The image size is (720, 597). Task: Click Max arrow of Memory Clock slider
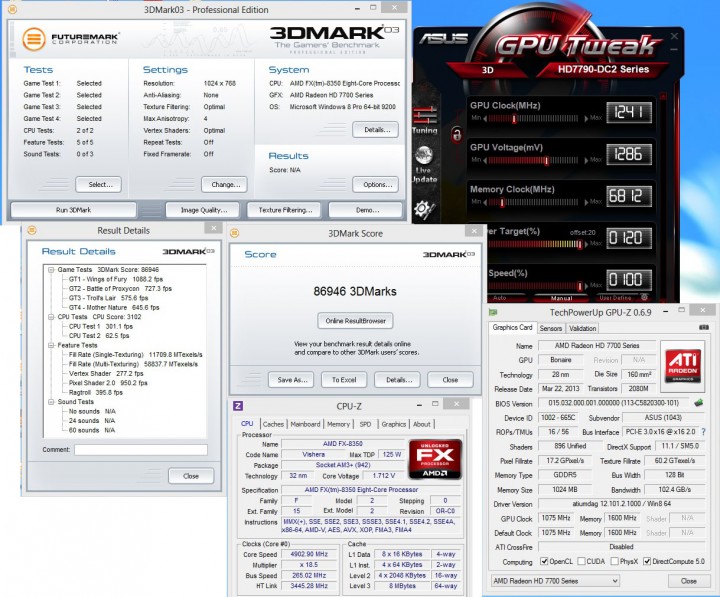coord(586,202)
